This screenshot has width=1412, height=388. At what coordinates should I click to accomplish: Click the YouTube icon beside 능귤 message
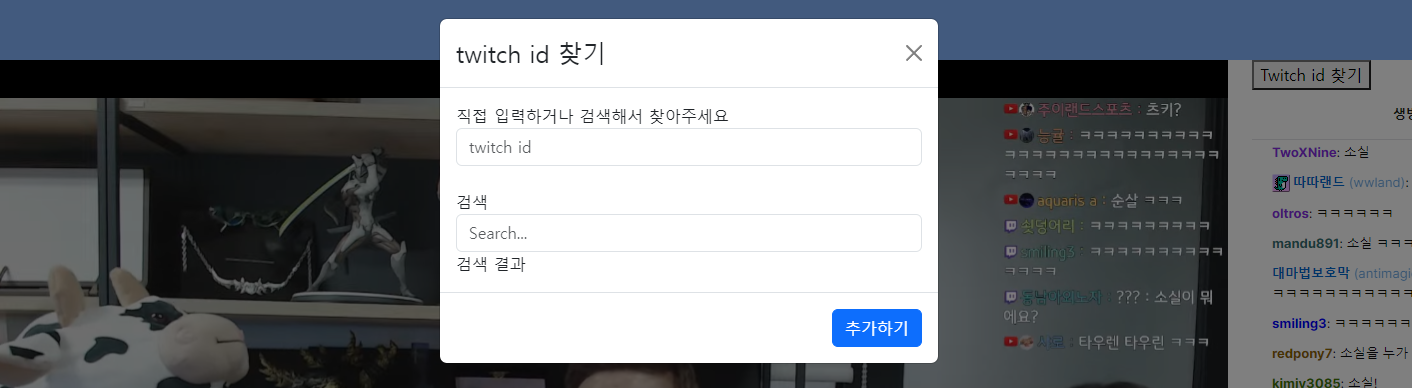click(1011, 134)
